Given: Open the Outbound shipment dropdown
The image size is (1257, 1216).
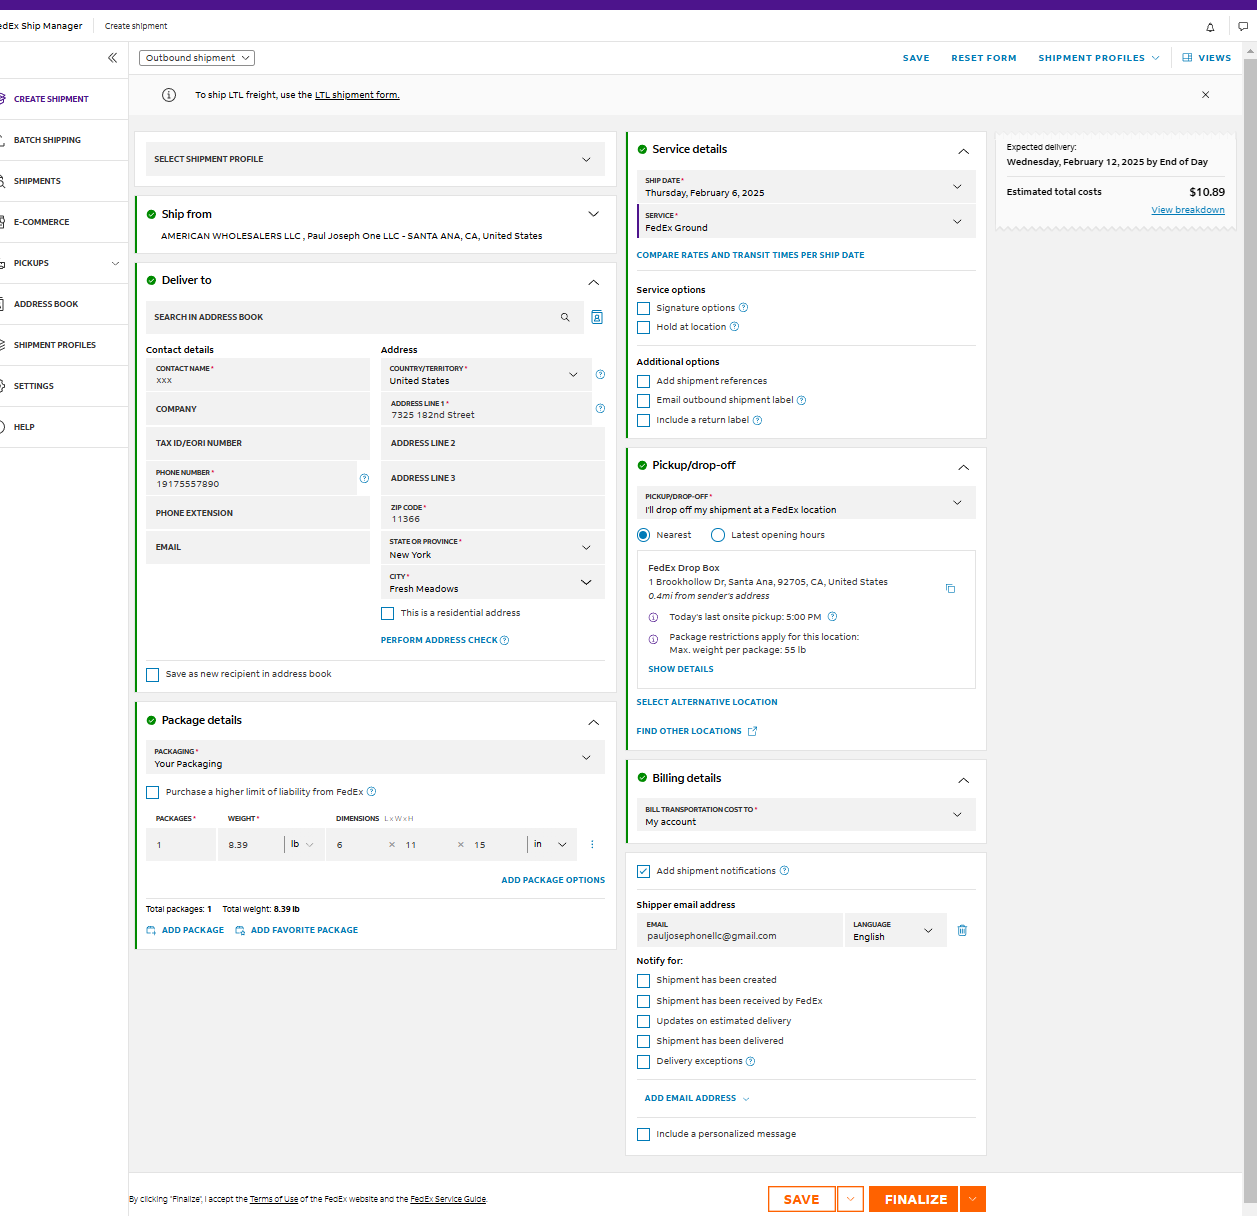Looking at the screenshot, I should pyautogui.click(x=197, y=58).
